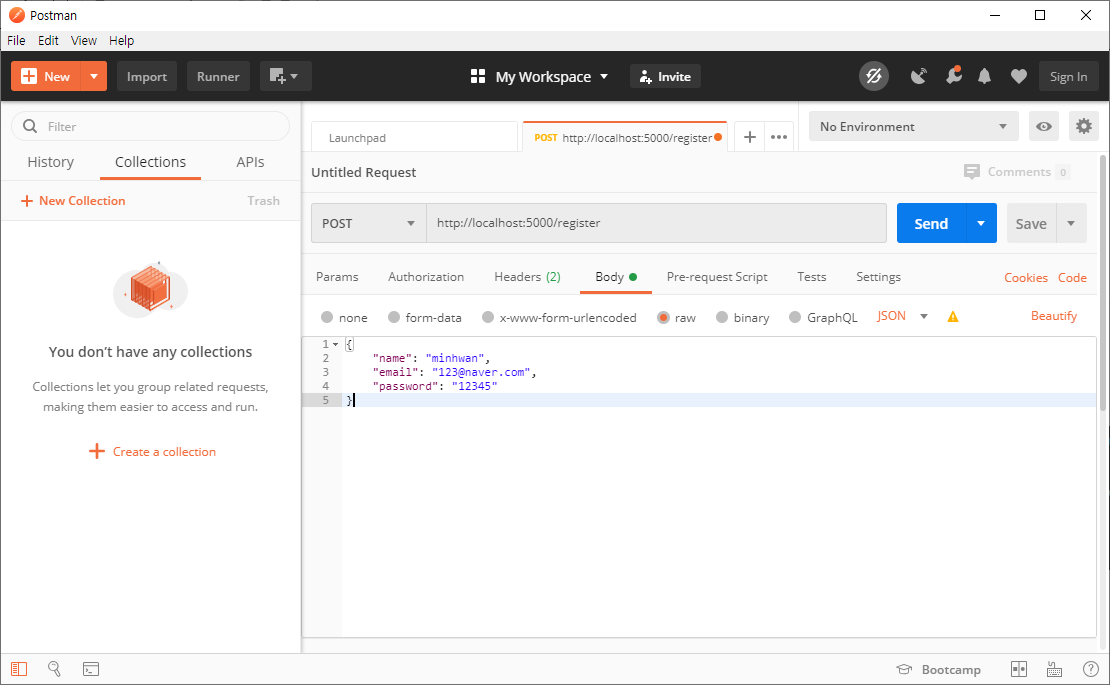
Task: Click the collections illustration cube
Action: (150, 289)
